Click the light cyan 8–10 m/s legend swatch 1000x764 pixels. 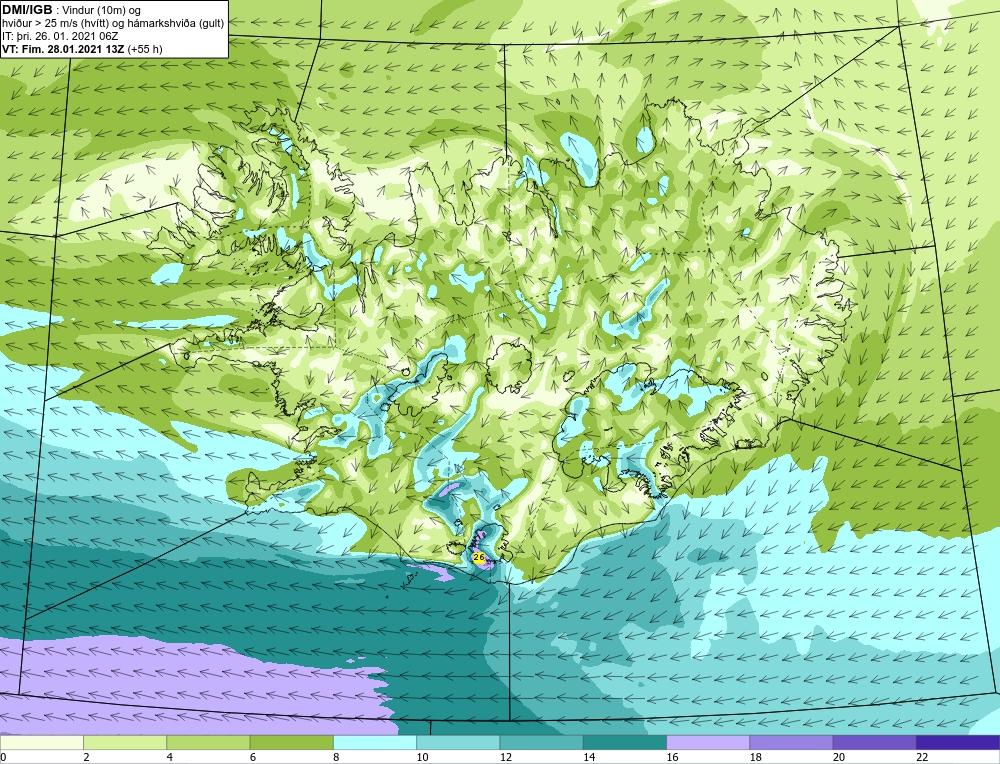tap(375, 742)
